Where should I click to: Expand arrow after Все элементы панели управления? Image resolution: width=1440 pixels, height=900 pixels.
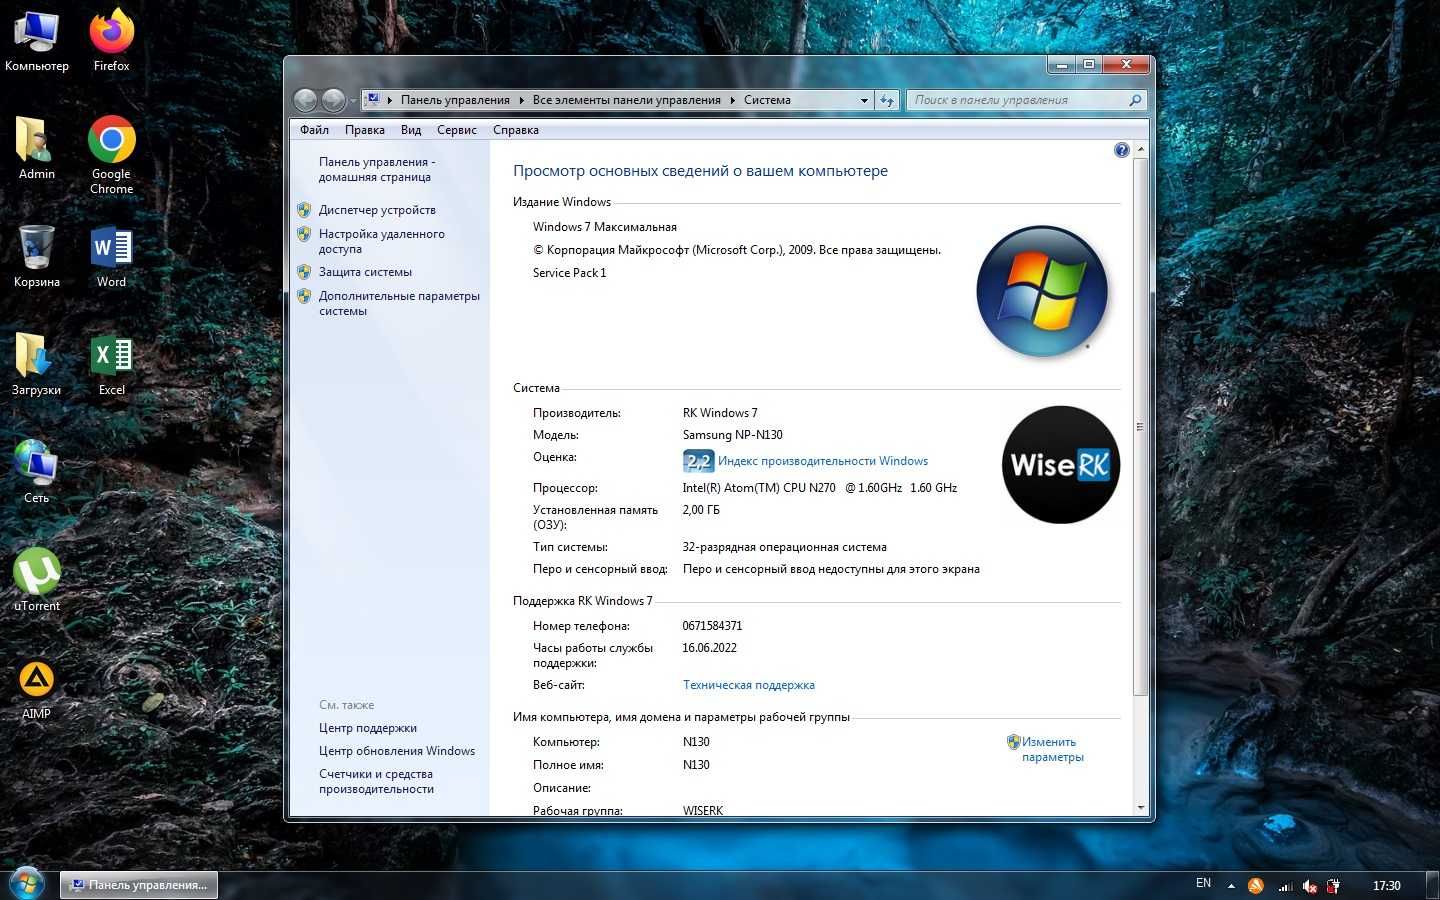732,100
